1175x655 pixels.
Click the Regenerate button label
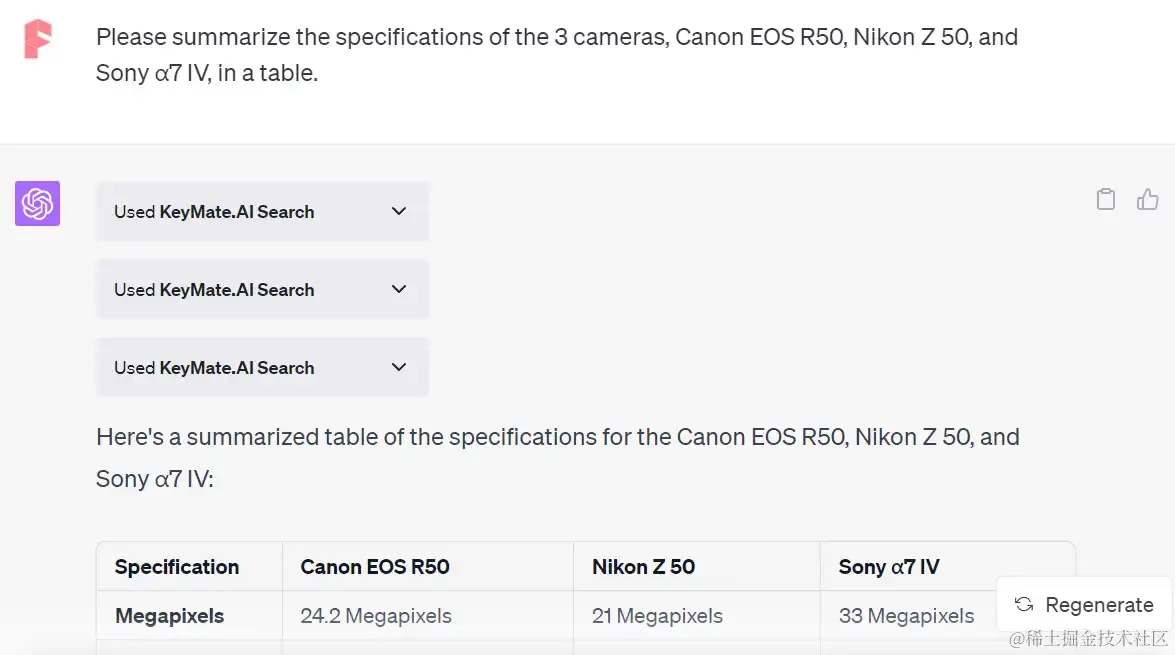tap(1099, 605)
